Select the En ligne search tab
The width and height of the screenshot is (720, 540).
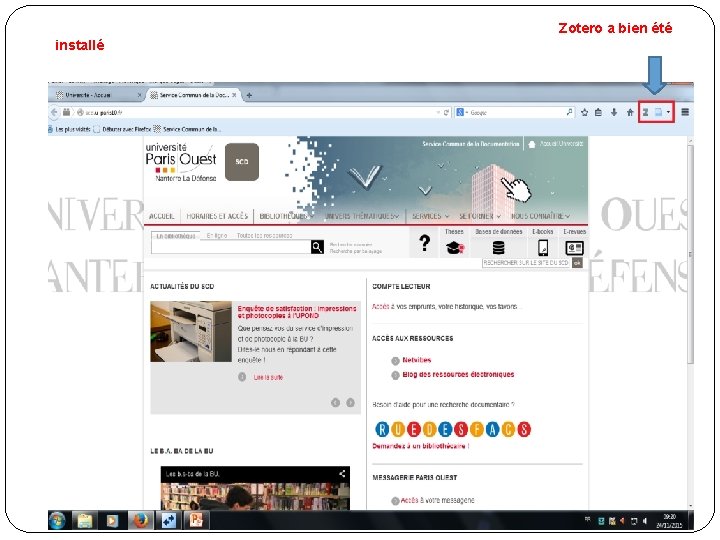point(217,236)
